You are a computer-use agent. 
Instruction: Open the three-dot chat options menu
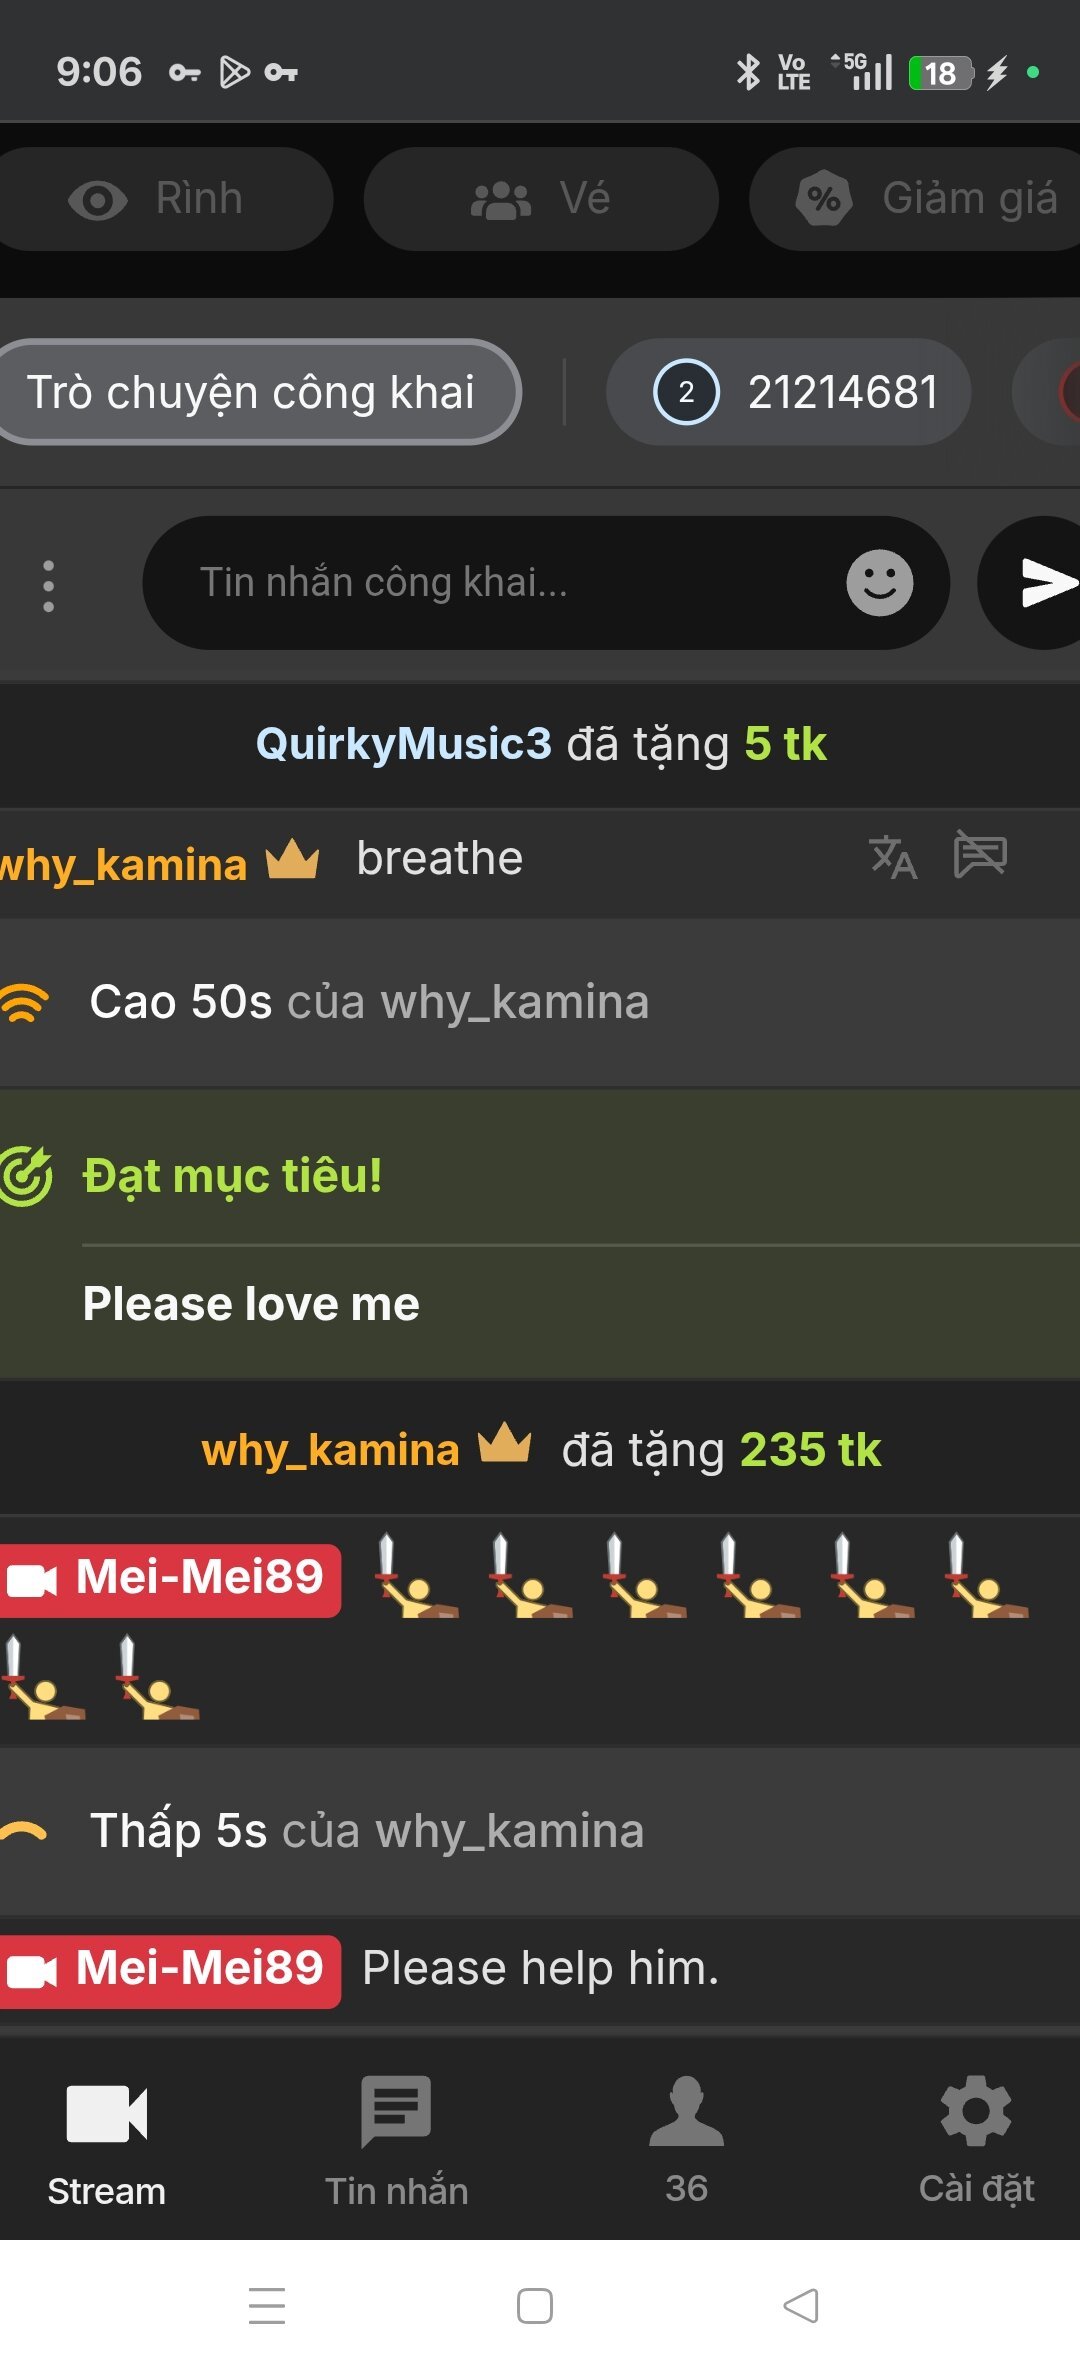point(48,585)
